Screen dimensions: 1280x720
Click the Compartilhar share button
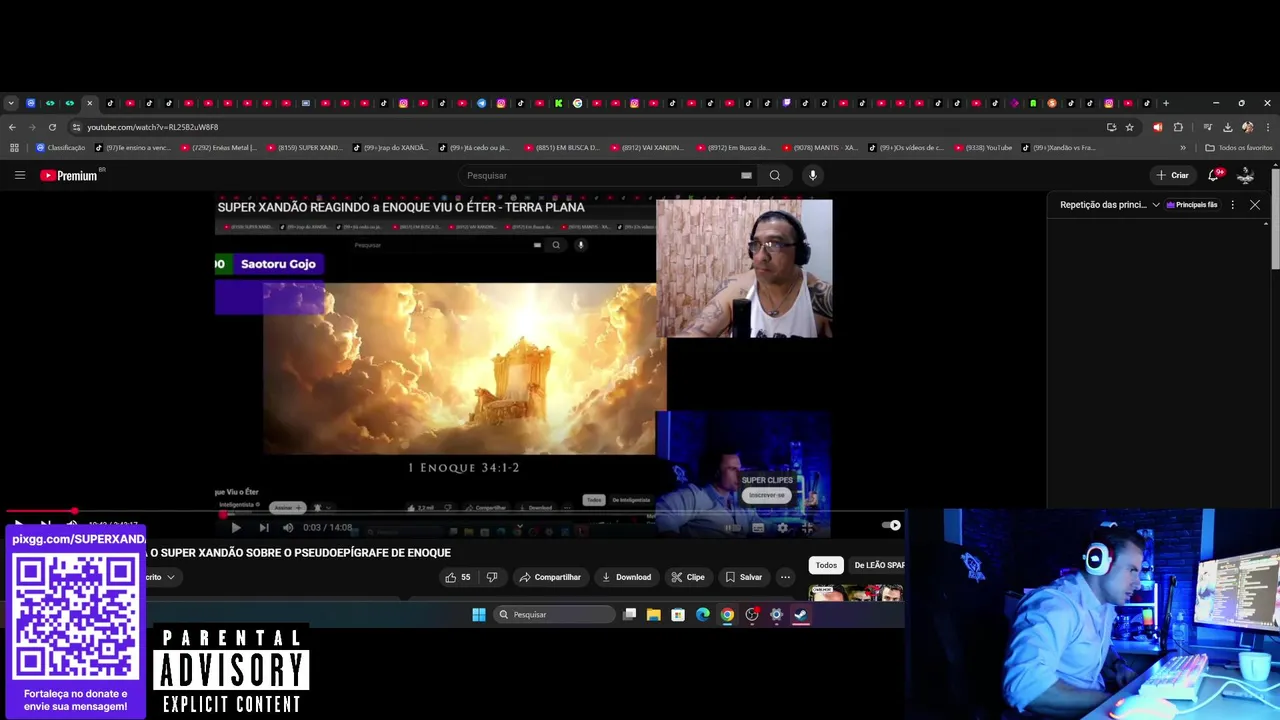pyautogui.click(x=550, y=577)
